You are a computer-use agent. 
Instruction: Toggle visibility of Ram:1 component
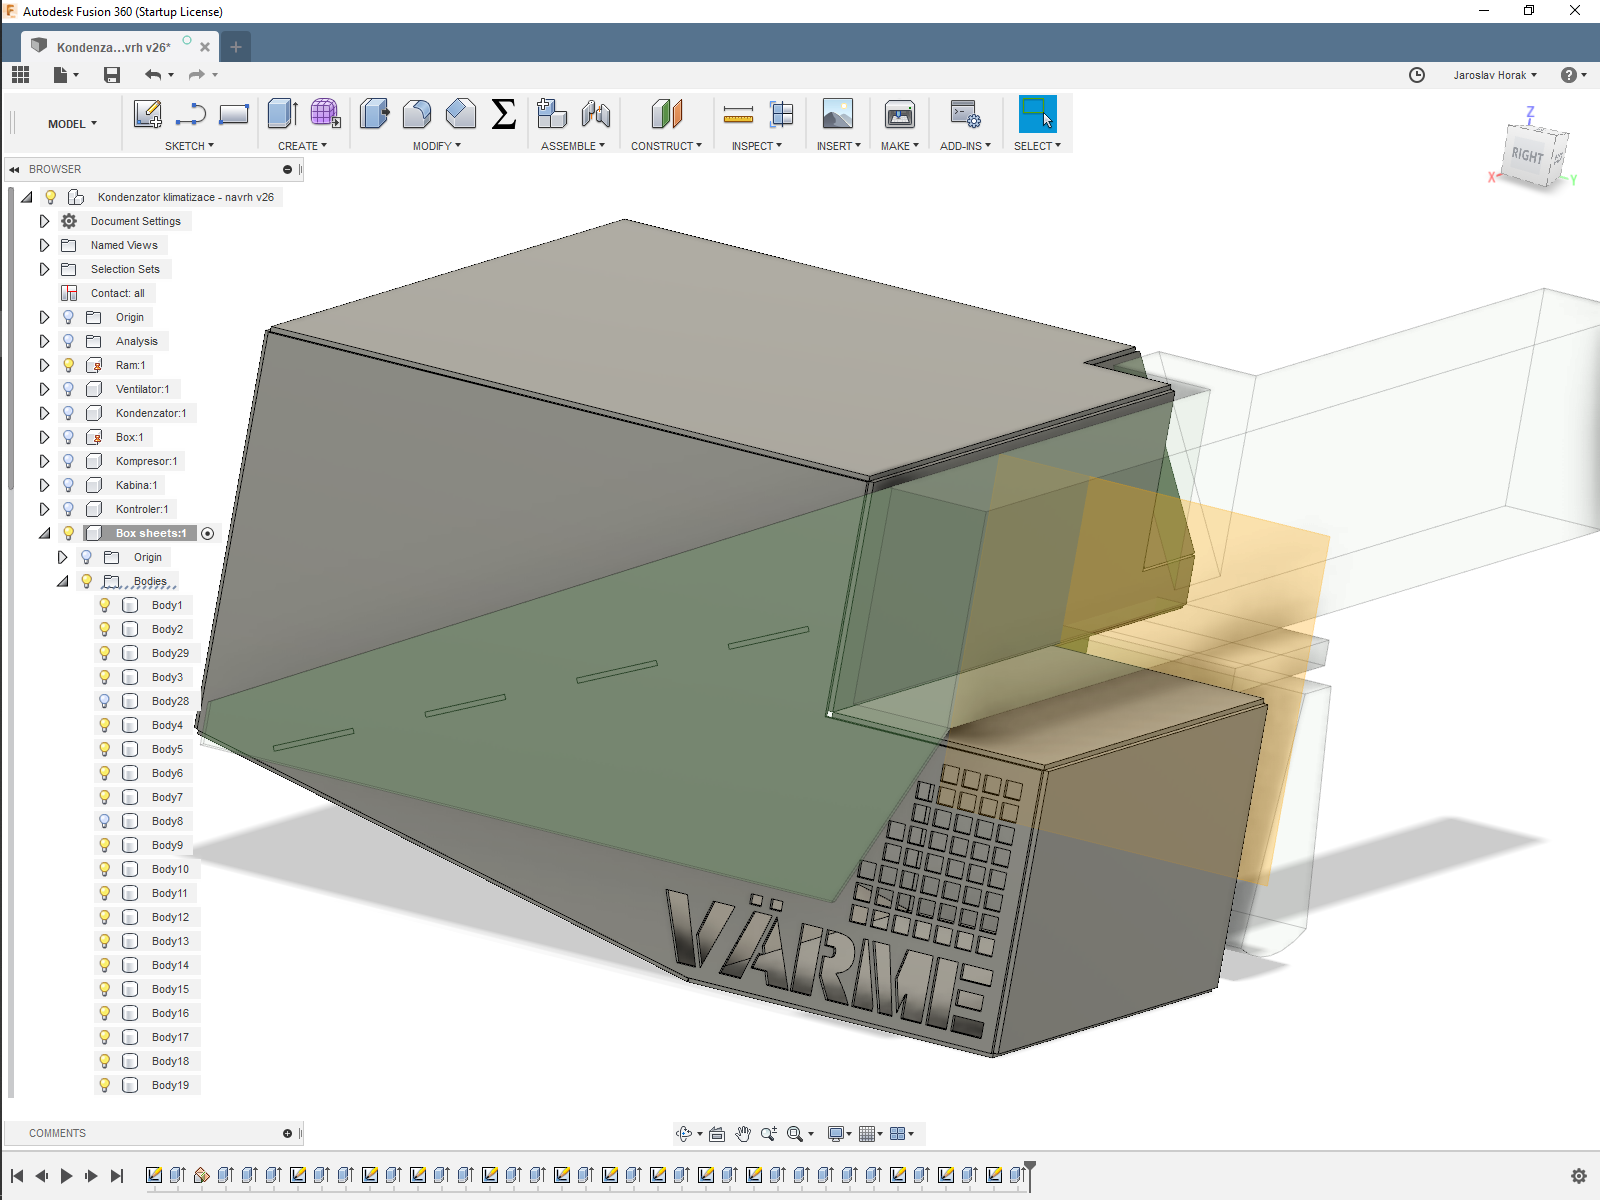tap(68, 365)
